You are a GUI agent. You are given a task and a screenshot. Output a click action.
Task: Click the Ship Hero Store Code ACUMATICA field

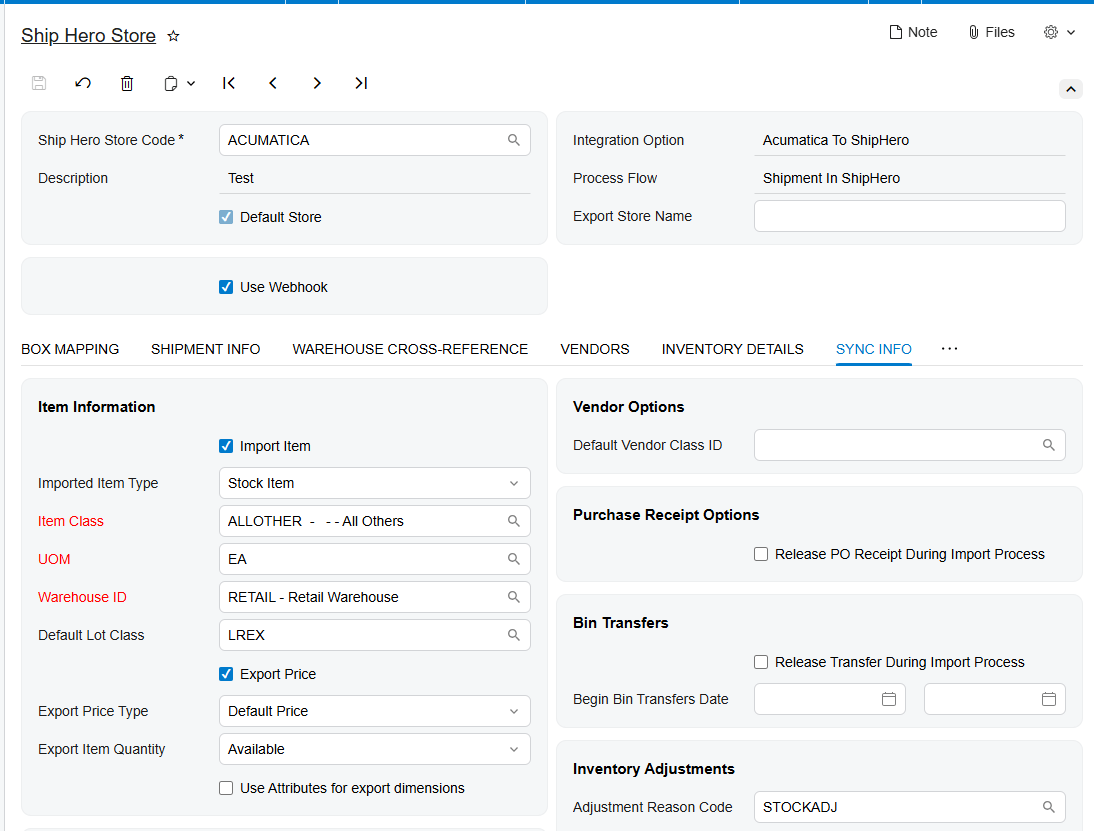tap(375, 140)
